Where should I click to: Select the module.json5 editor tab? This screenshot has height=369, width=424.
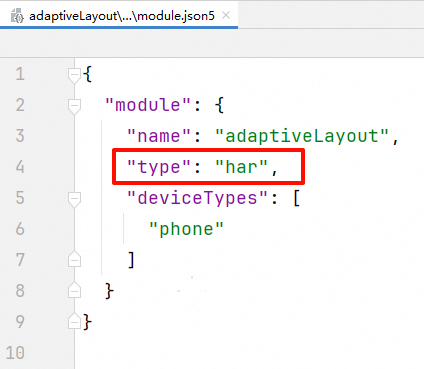[119, 15]
